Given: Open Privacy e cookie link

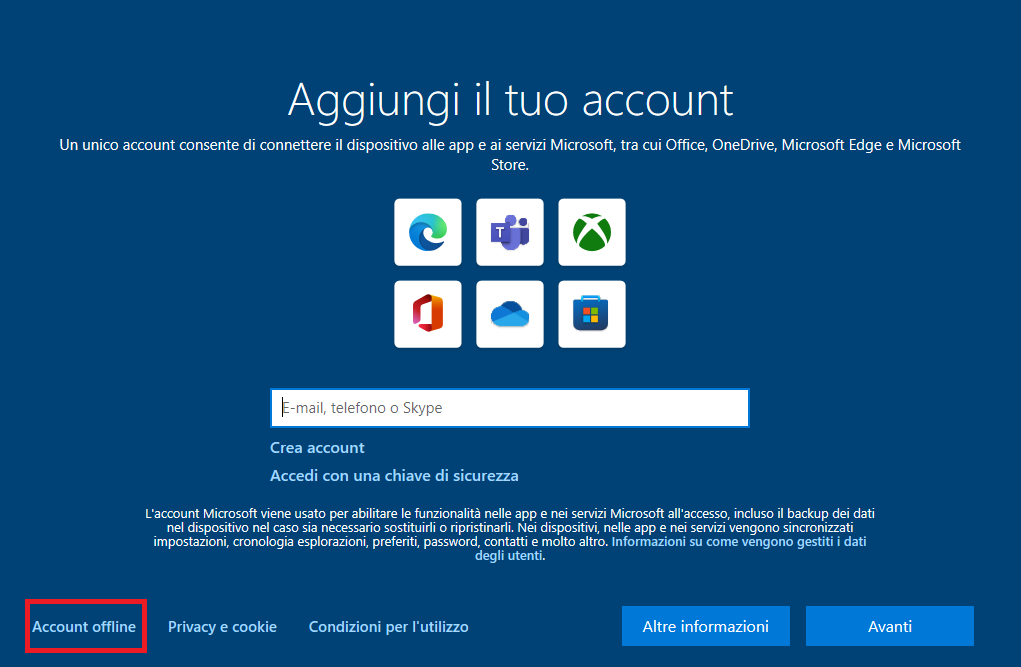Looking at the screenshot, I should pyautogui.click(x=222, y=627).
